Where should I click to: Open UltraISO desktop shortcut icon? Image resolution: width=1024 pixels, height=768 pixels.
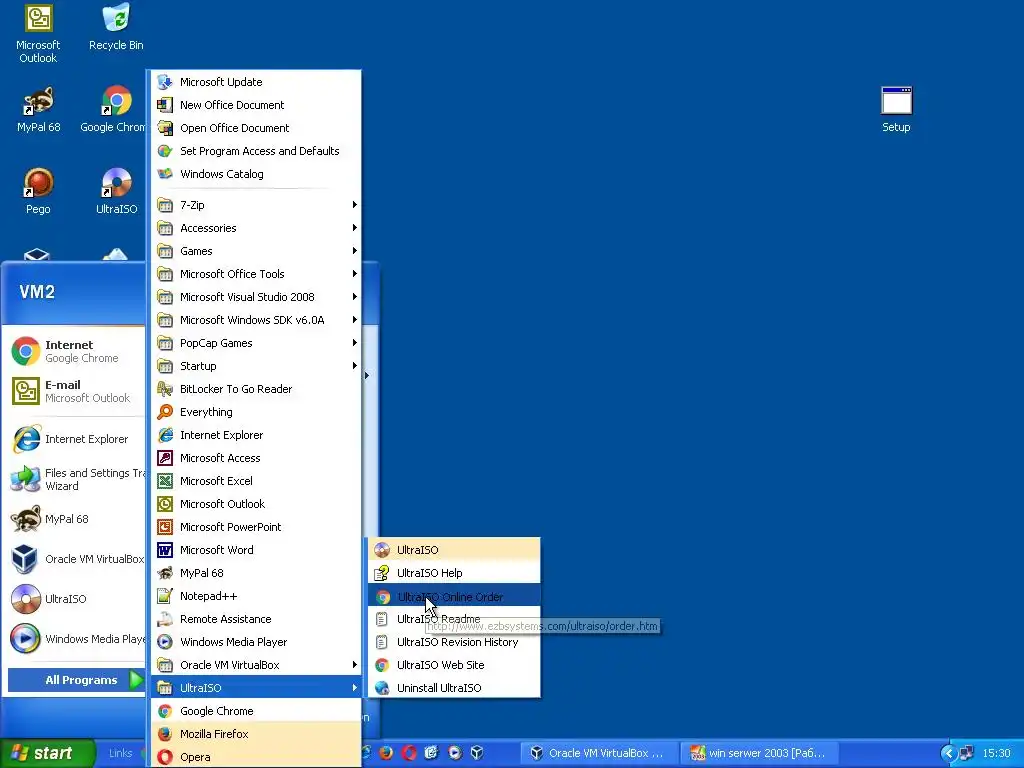pos(116,191)
